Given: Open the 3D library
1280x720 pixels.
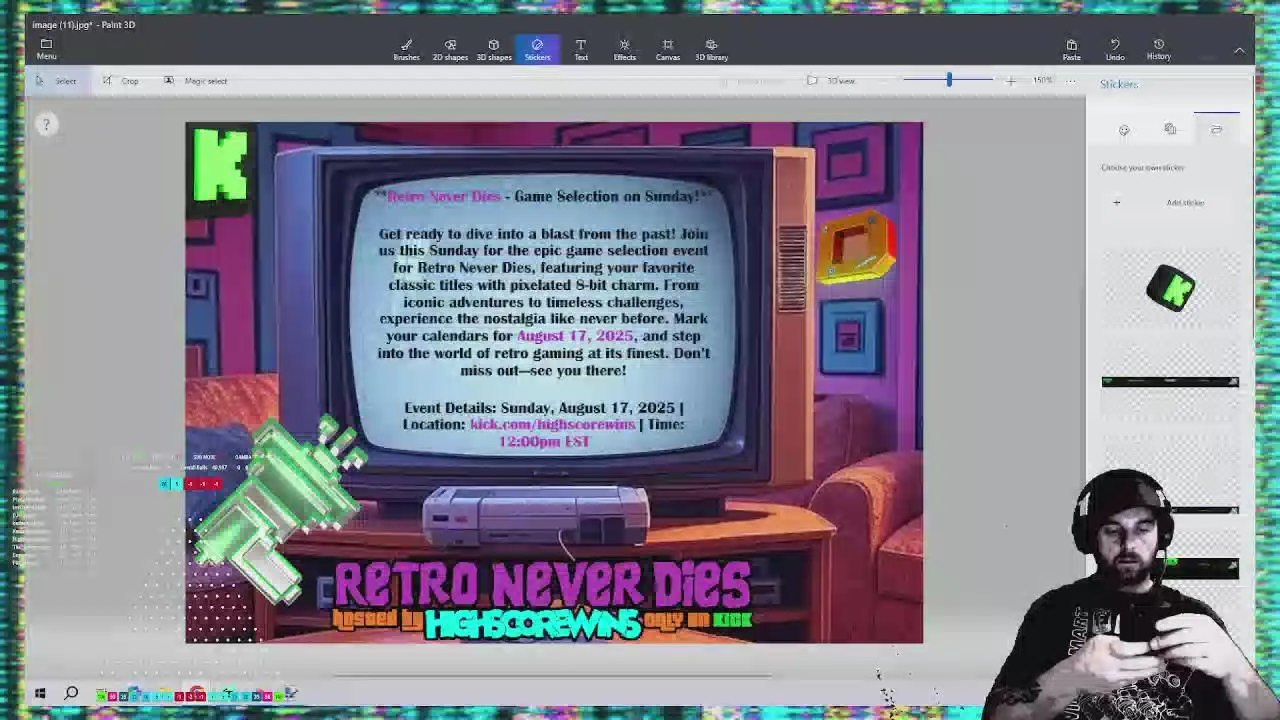Looking at the screenshot, I should click(711, 49).
